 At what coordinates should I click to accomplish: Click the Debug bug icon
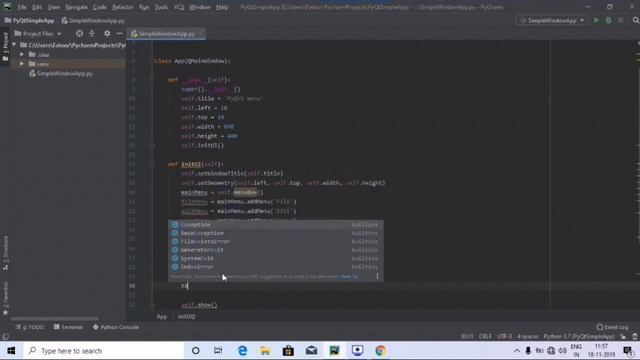pyautogui.click(x=608, y=20)
